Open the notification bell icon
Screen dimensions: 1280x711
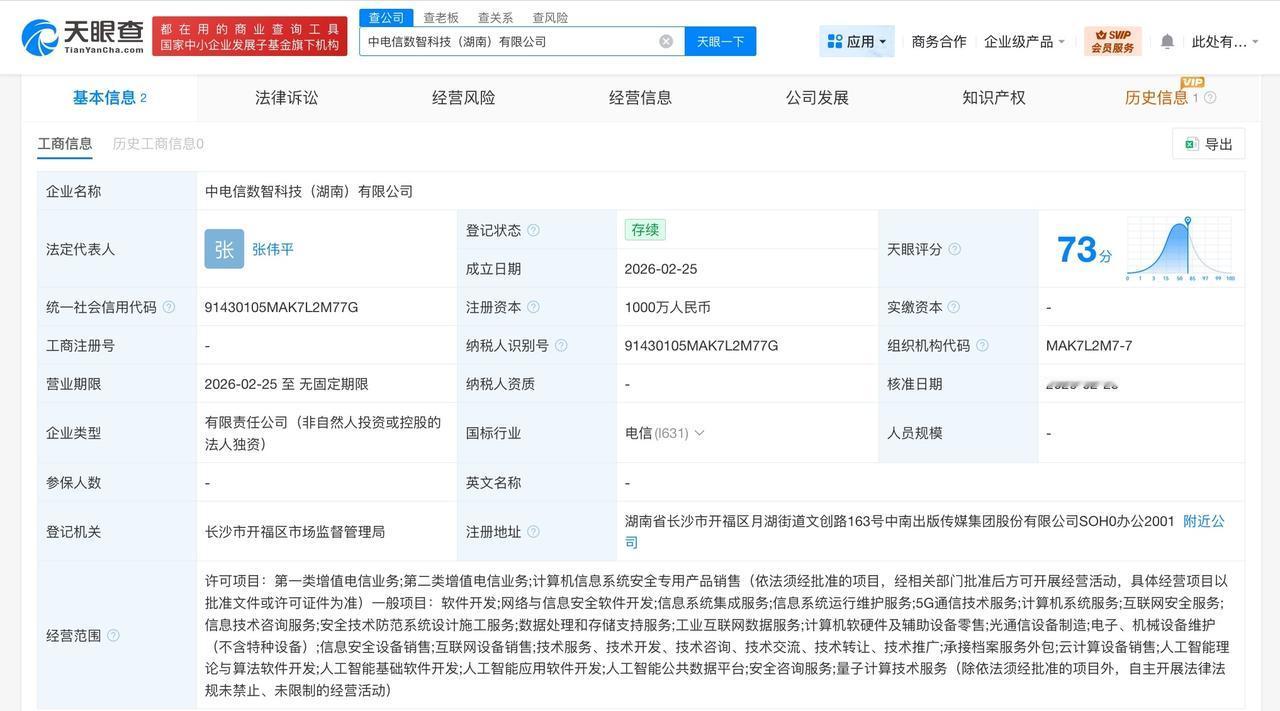[x=1166, y=40]
